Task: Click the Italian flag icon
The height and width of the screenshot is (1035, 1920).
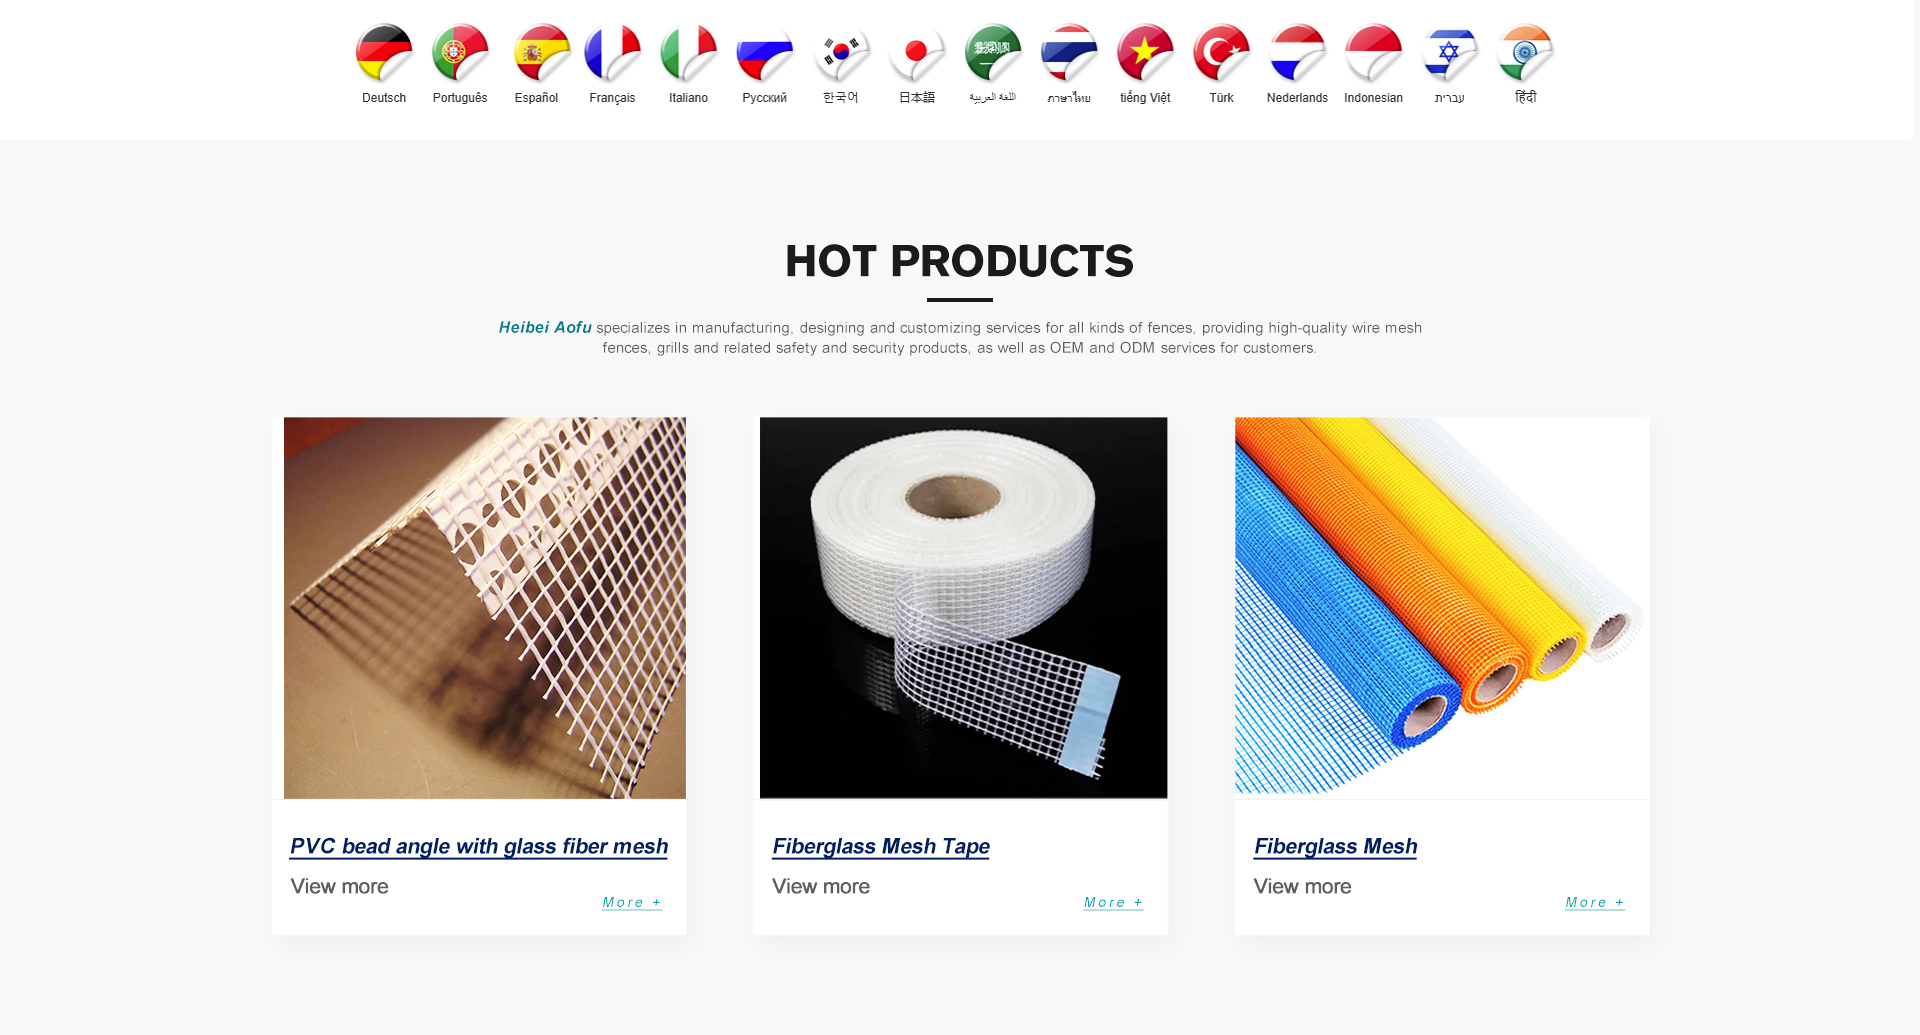Action: pyautogui.click(x=688, y=53)
